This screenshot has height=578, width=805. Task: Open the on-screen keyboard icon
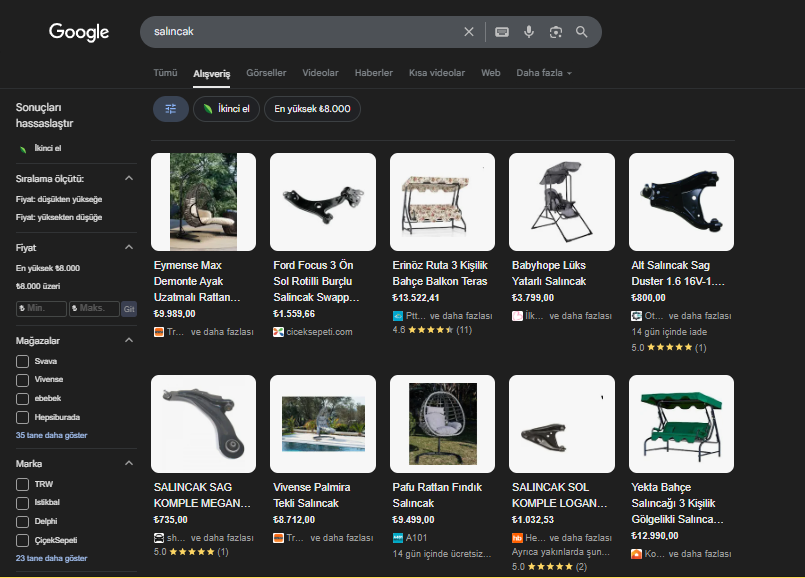pyautogui.click(x=502, y=32)
